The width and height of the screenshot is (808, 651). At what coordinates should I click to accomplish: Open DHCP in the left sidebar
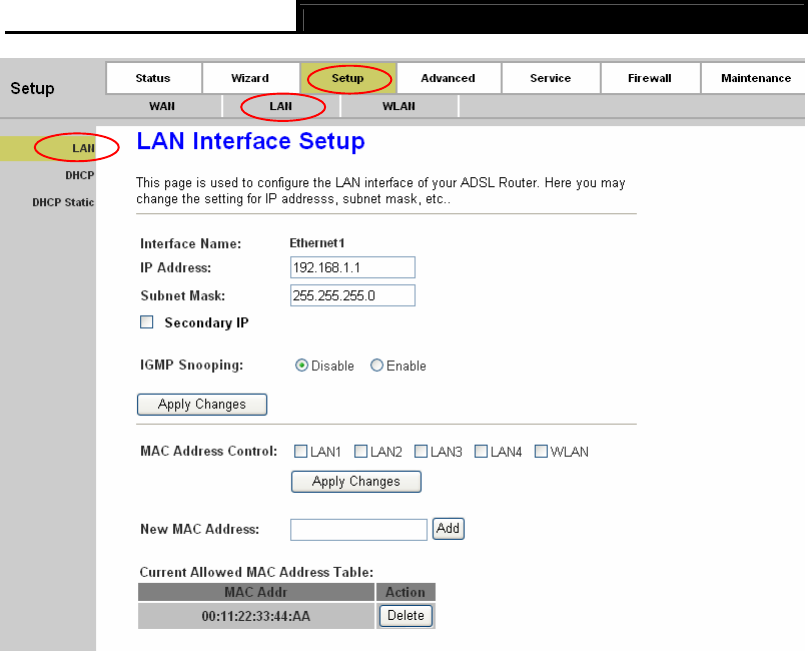click(79, 175)
